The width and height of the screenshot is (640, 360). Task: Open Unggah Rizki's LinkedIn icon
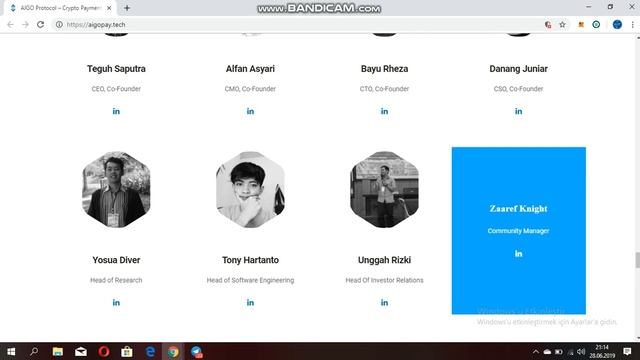coord(384,302)
